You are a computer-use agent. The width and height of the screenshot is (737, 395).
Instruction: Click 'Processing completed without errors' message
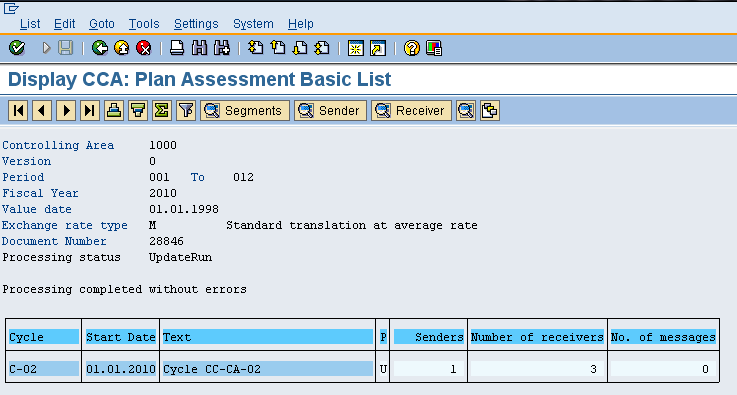tap(125, 289)
